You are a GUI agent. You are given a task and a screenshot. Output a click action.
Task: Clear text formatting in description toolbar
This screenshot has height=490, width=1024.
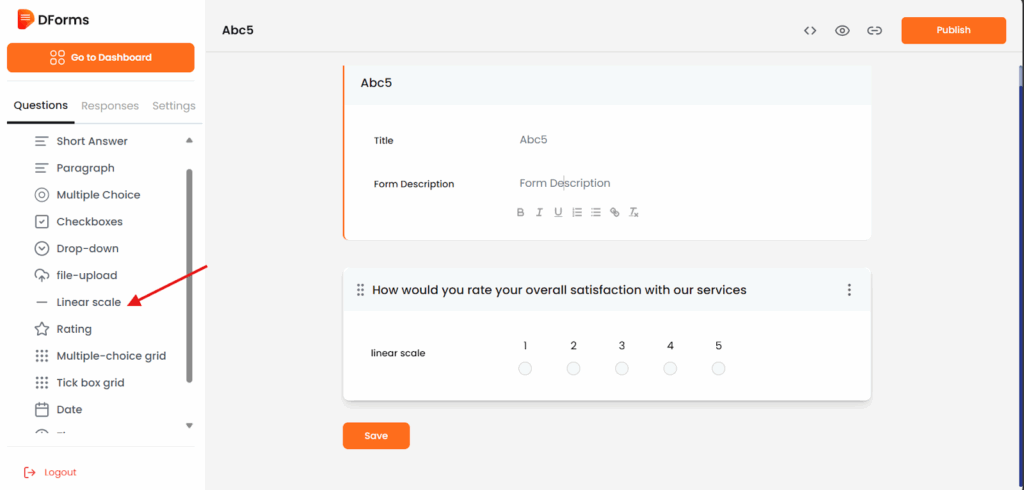click(633, 212)
